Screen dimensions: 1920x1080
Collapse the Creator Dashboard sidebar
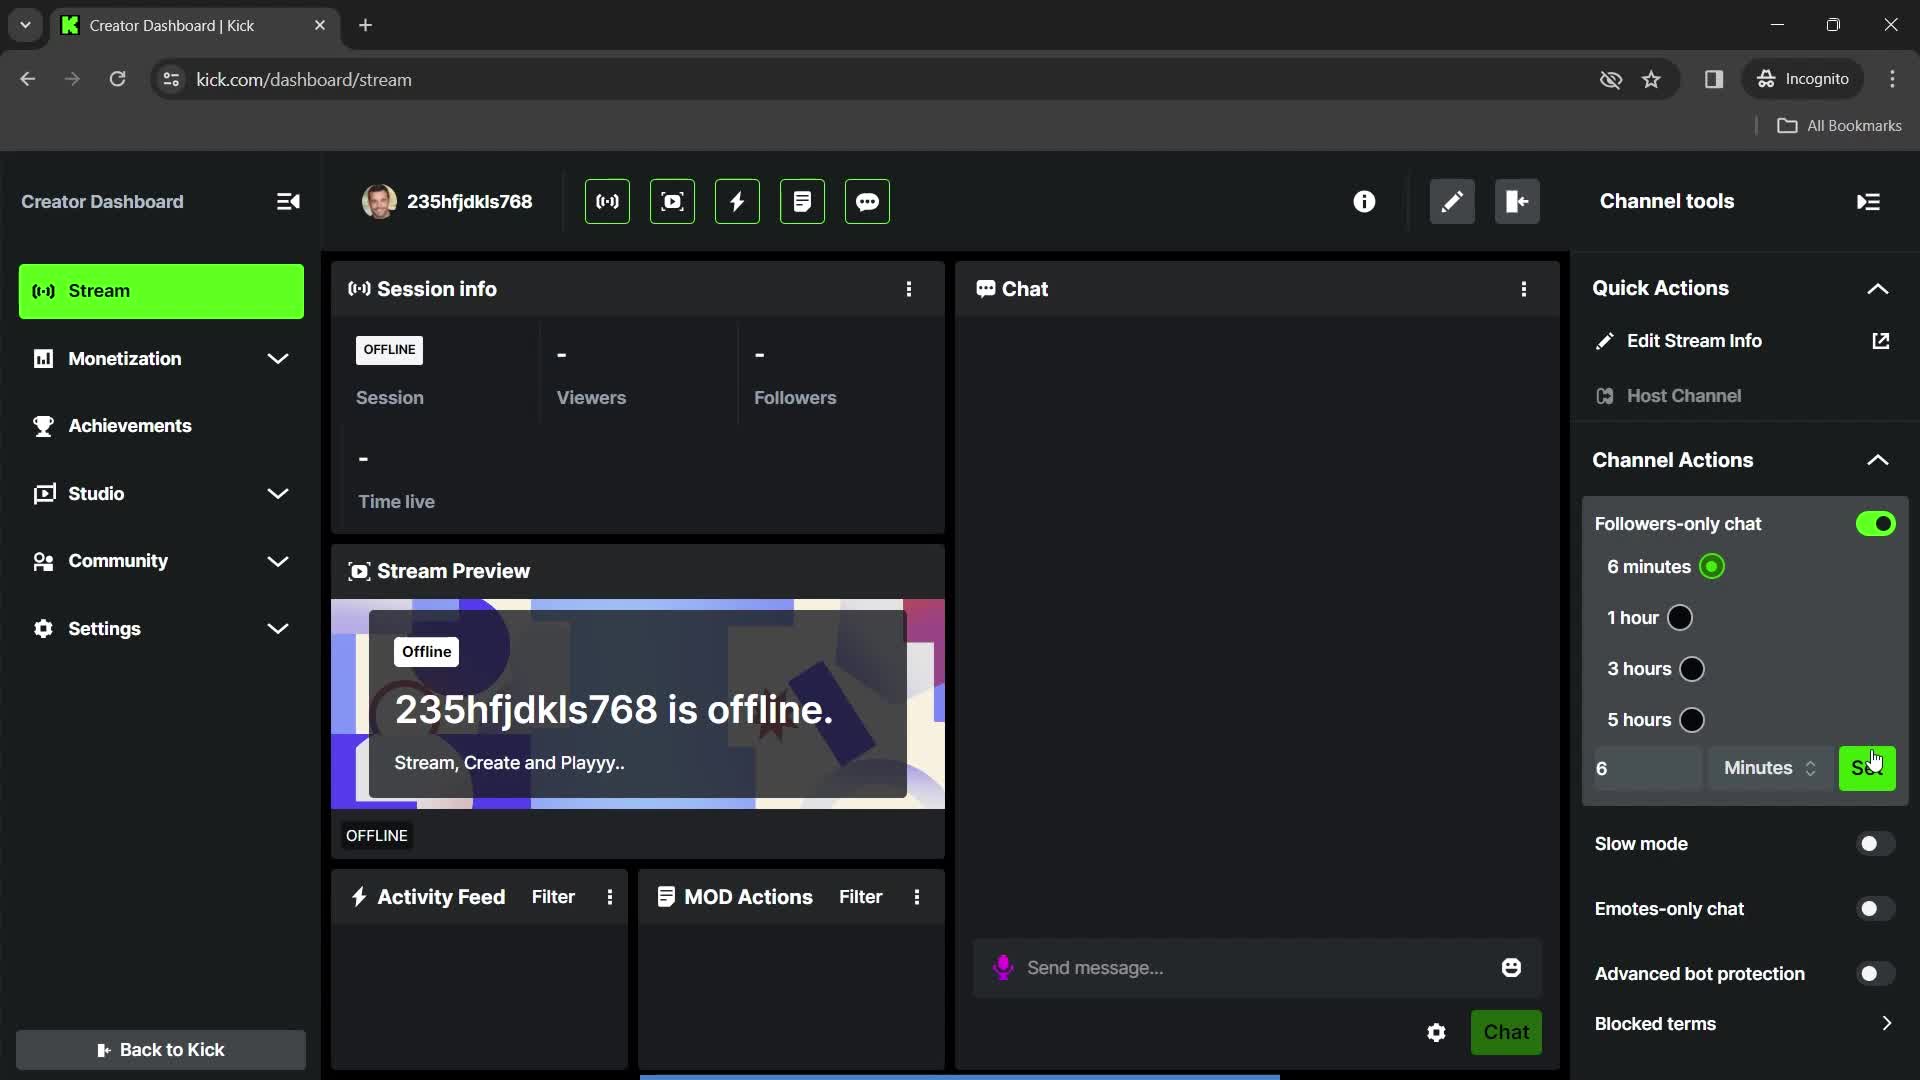[288, 202]
